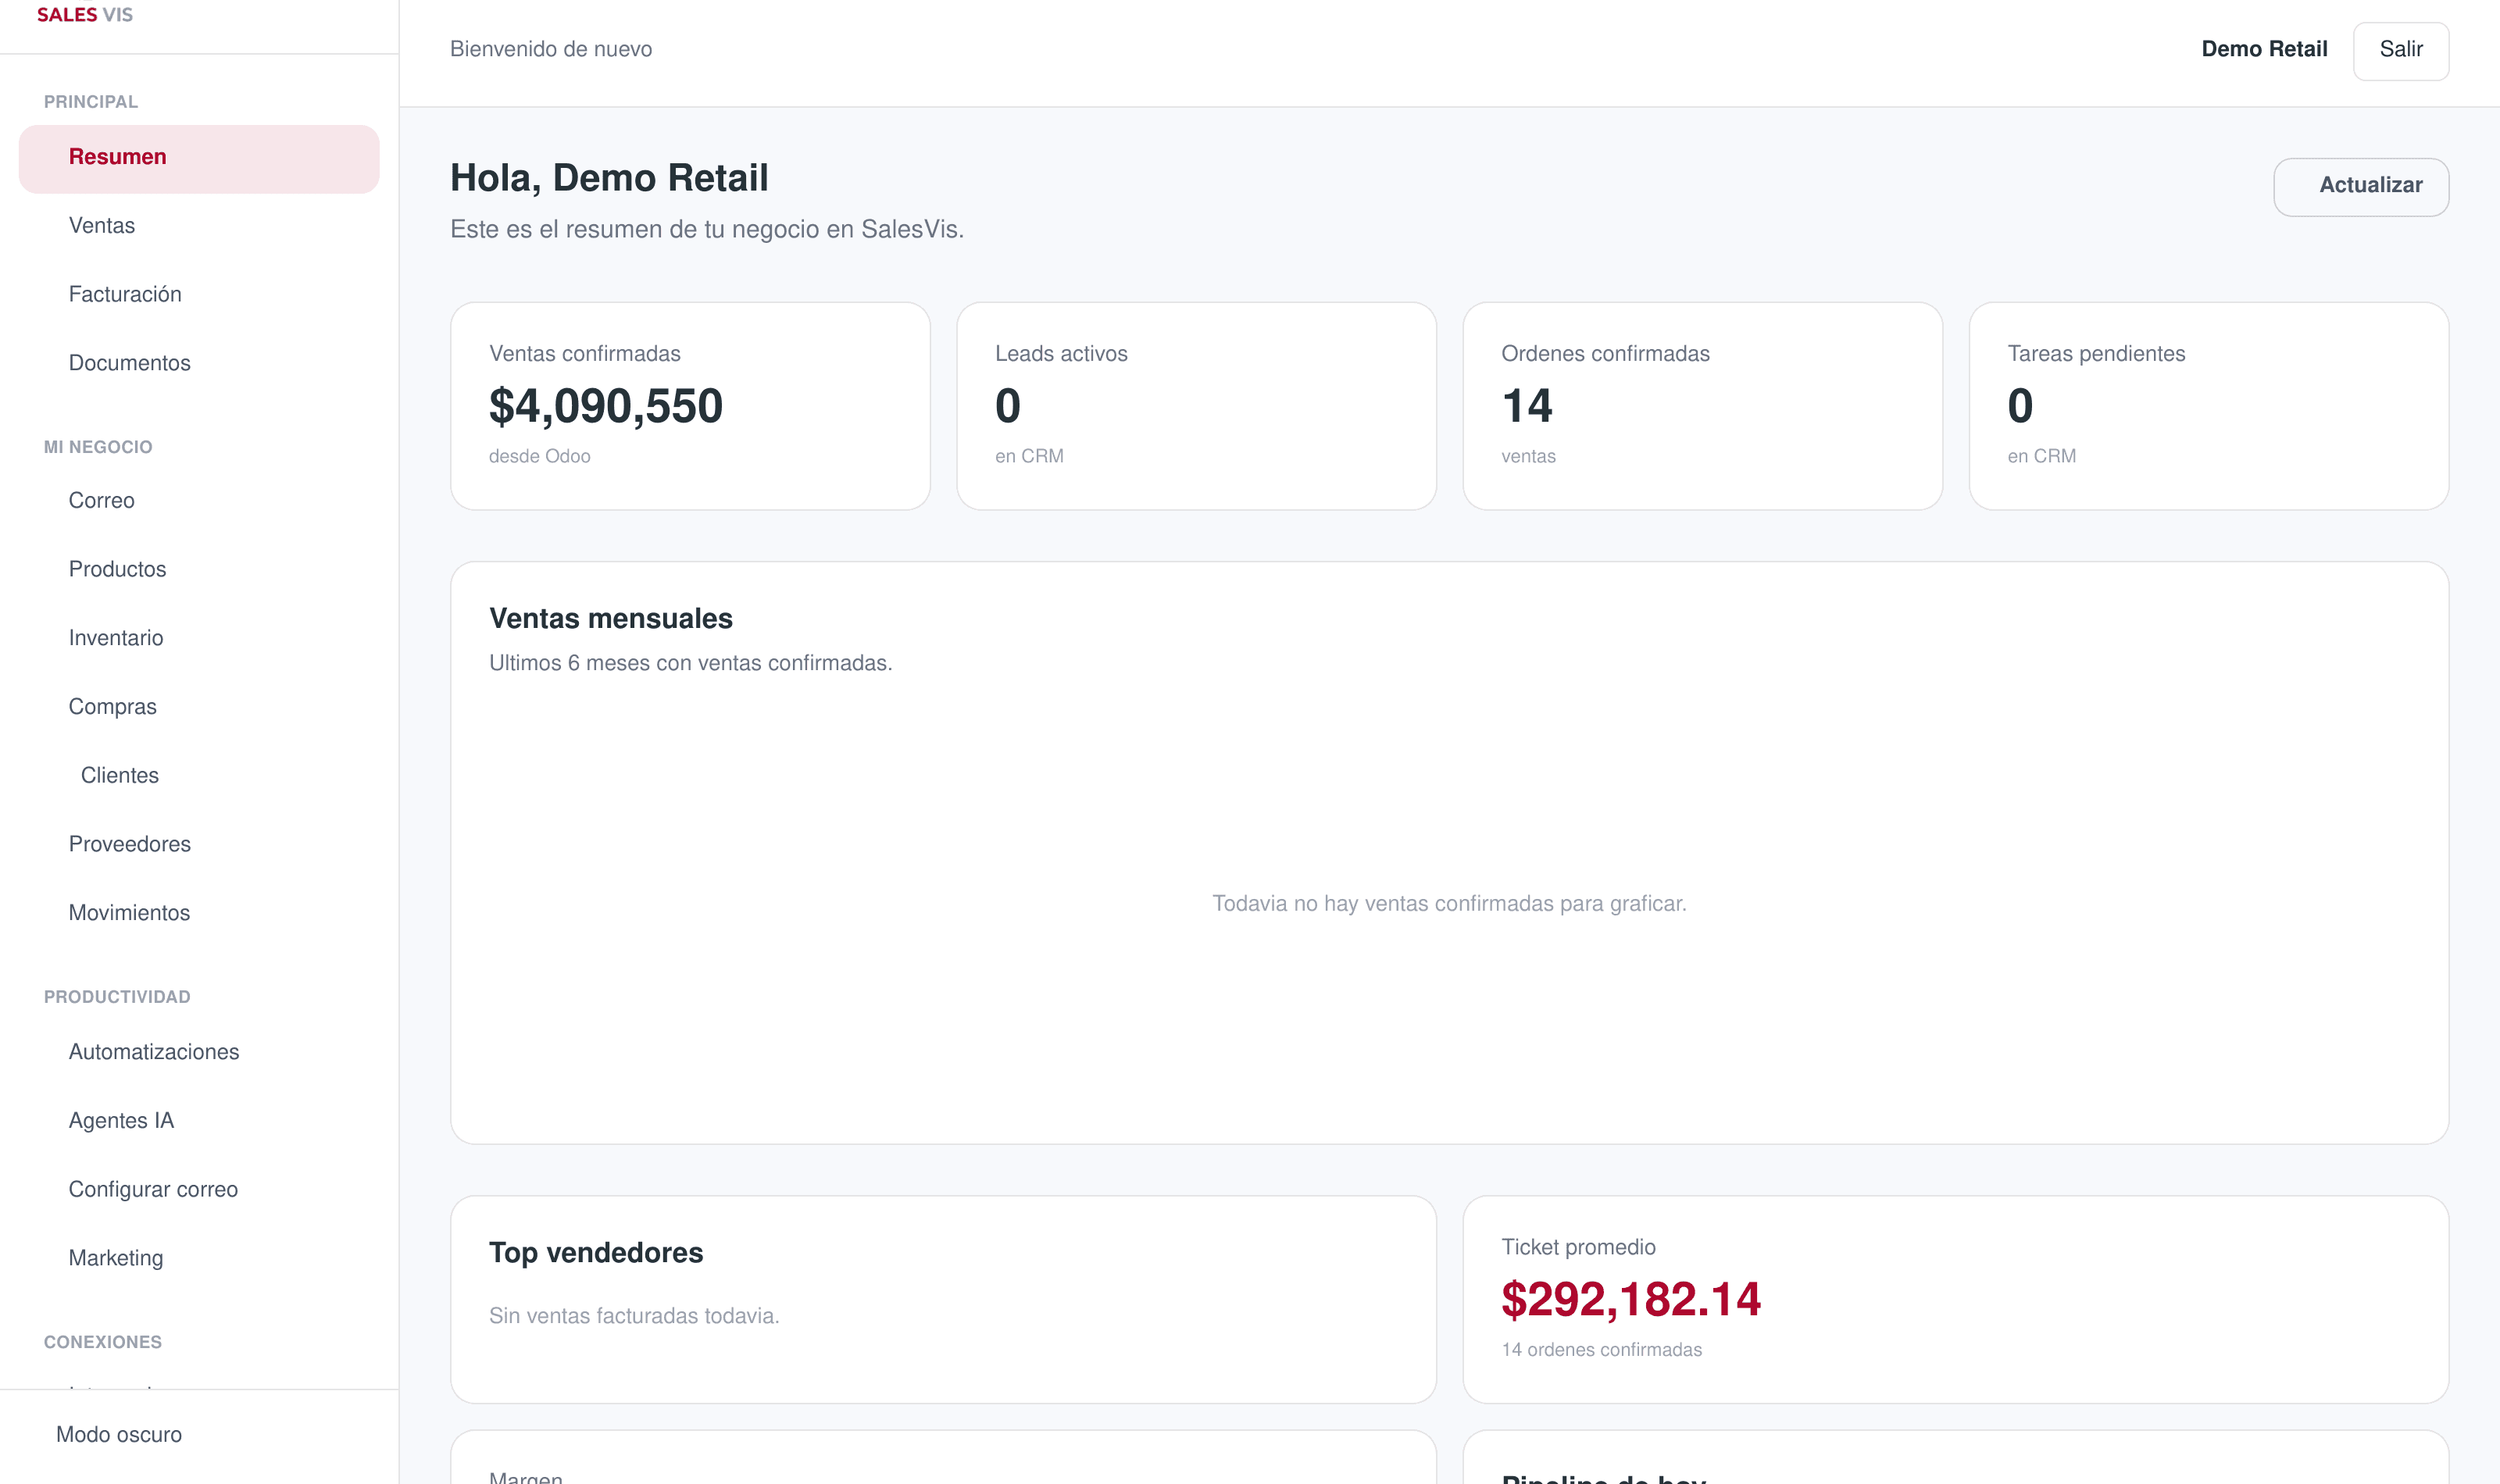The height and width of the screenshot is (1484, 2500).
Task: Select the Ordenes confirmadas card
Action: 1702,406
